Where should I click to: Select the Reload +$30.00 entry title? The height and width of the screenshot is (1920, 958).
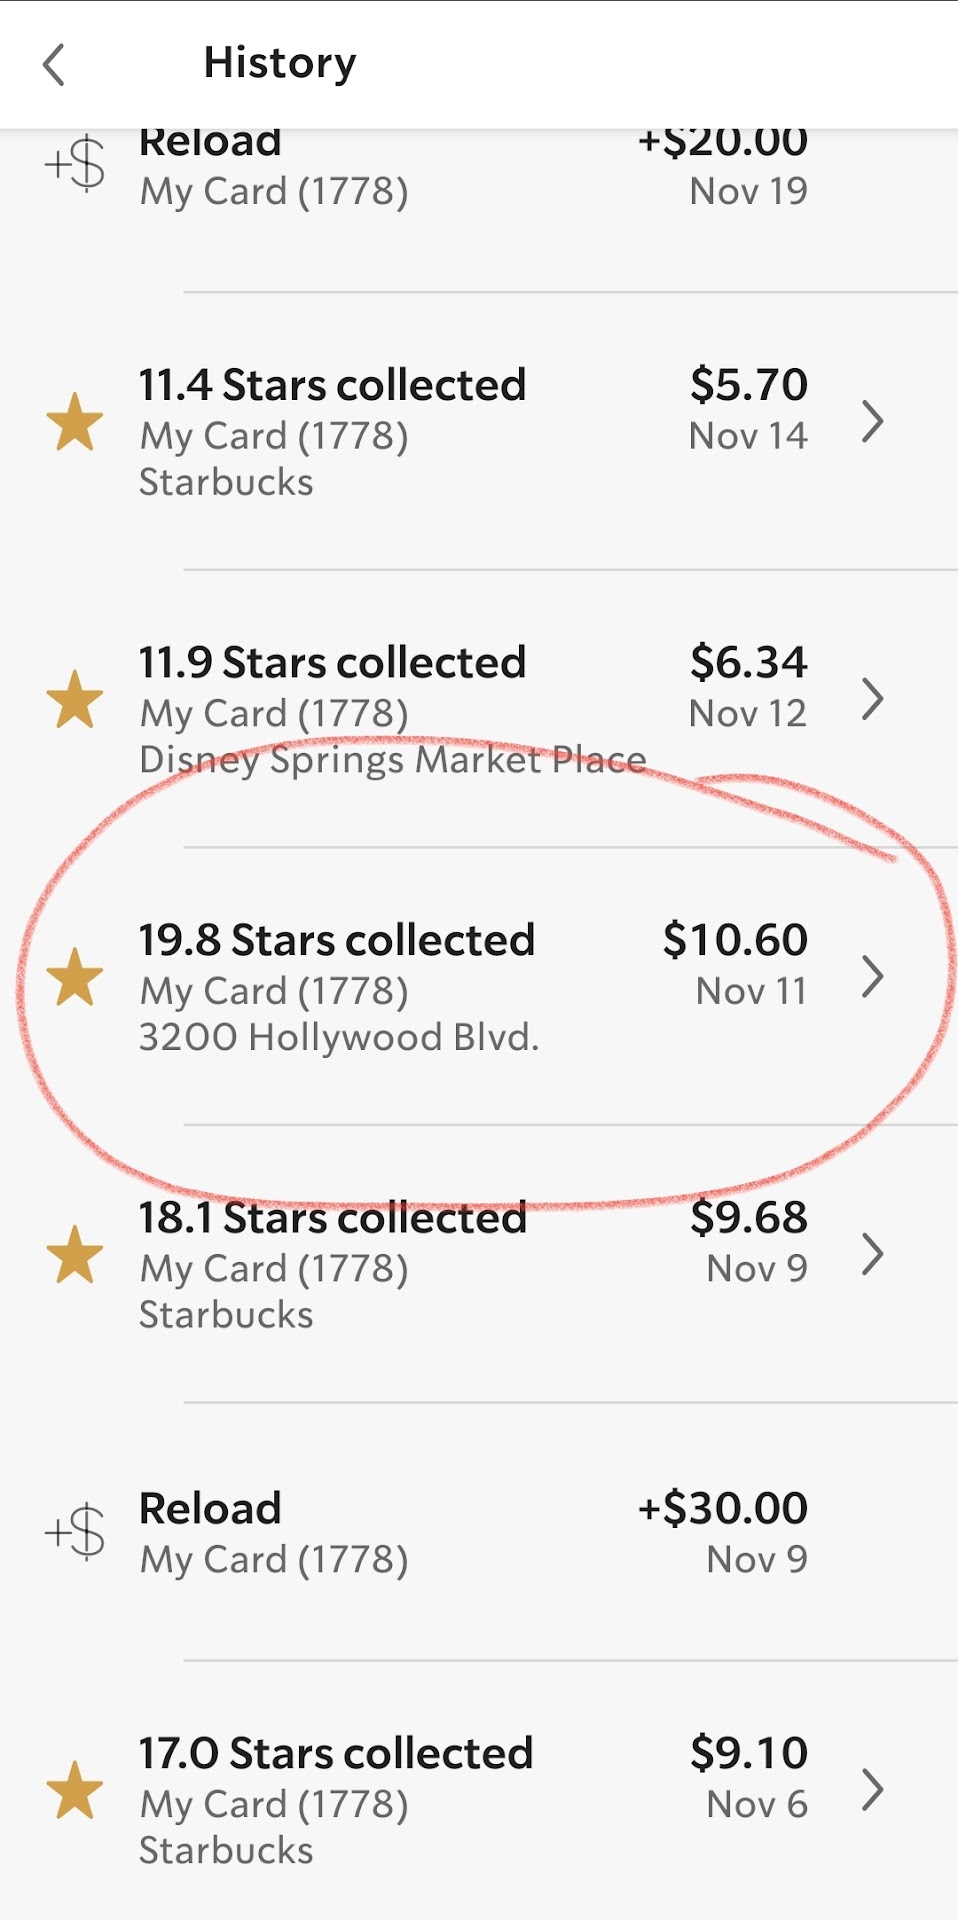coord(210,1509)
